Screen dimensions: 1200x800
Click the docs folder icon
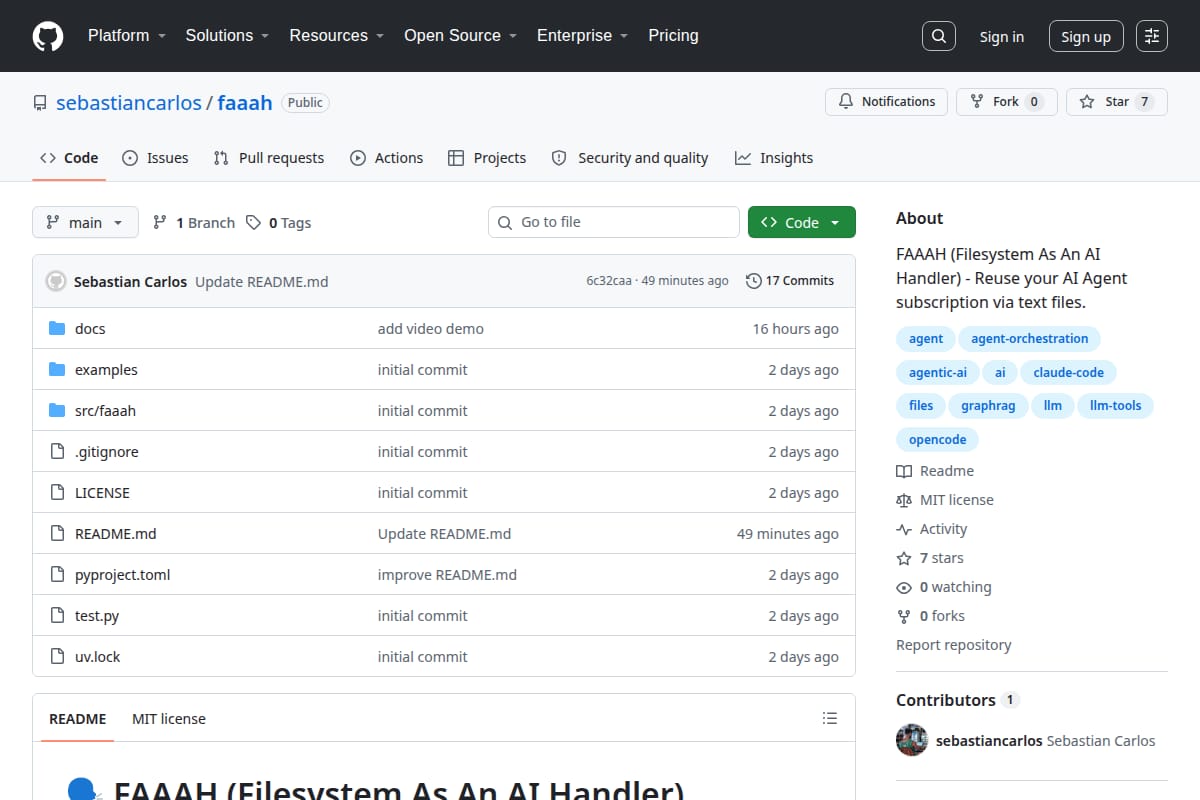click(x=57, y=328)
